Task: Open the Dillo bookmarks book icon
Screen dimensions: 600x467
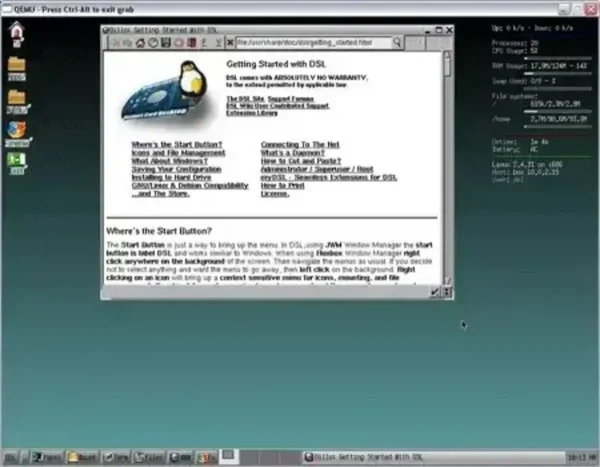Action: [x=192, y=43]
